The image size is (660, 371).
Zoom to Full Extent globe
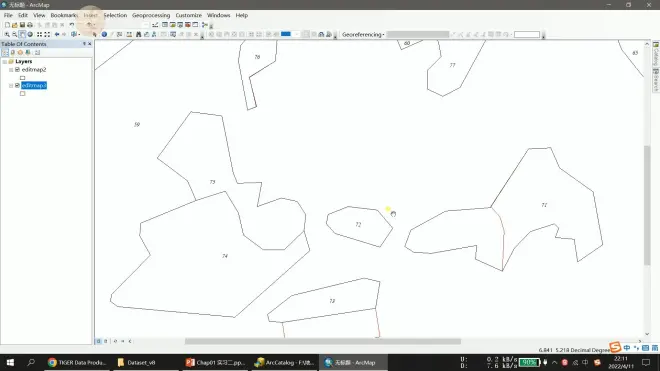(x=30, y=35)
